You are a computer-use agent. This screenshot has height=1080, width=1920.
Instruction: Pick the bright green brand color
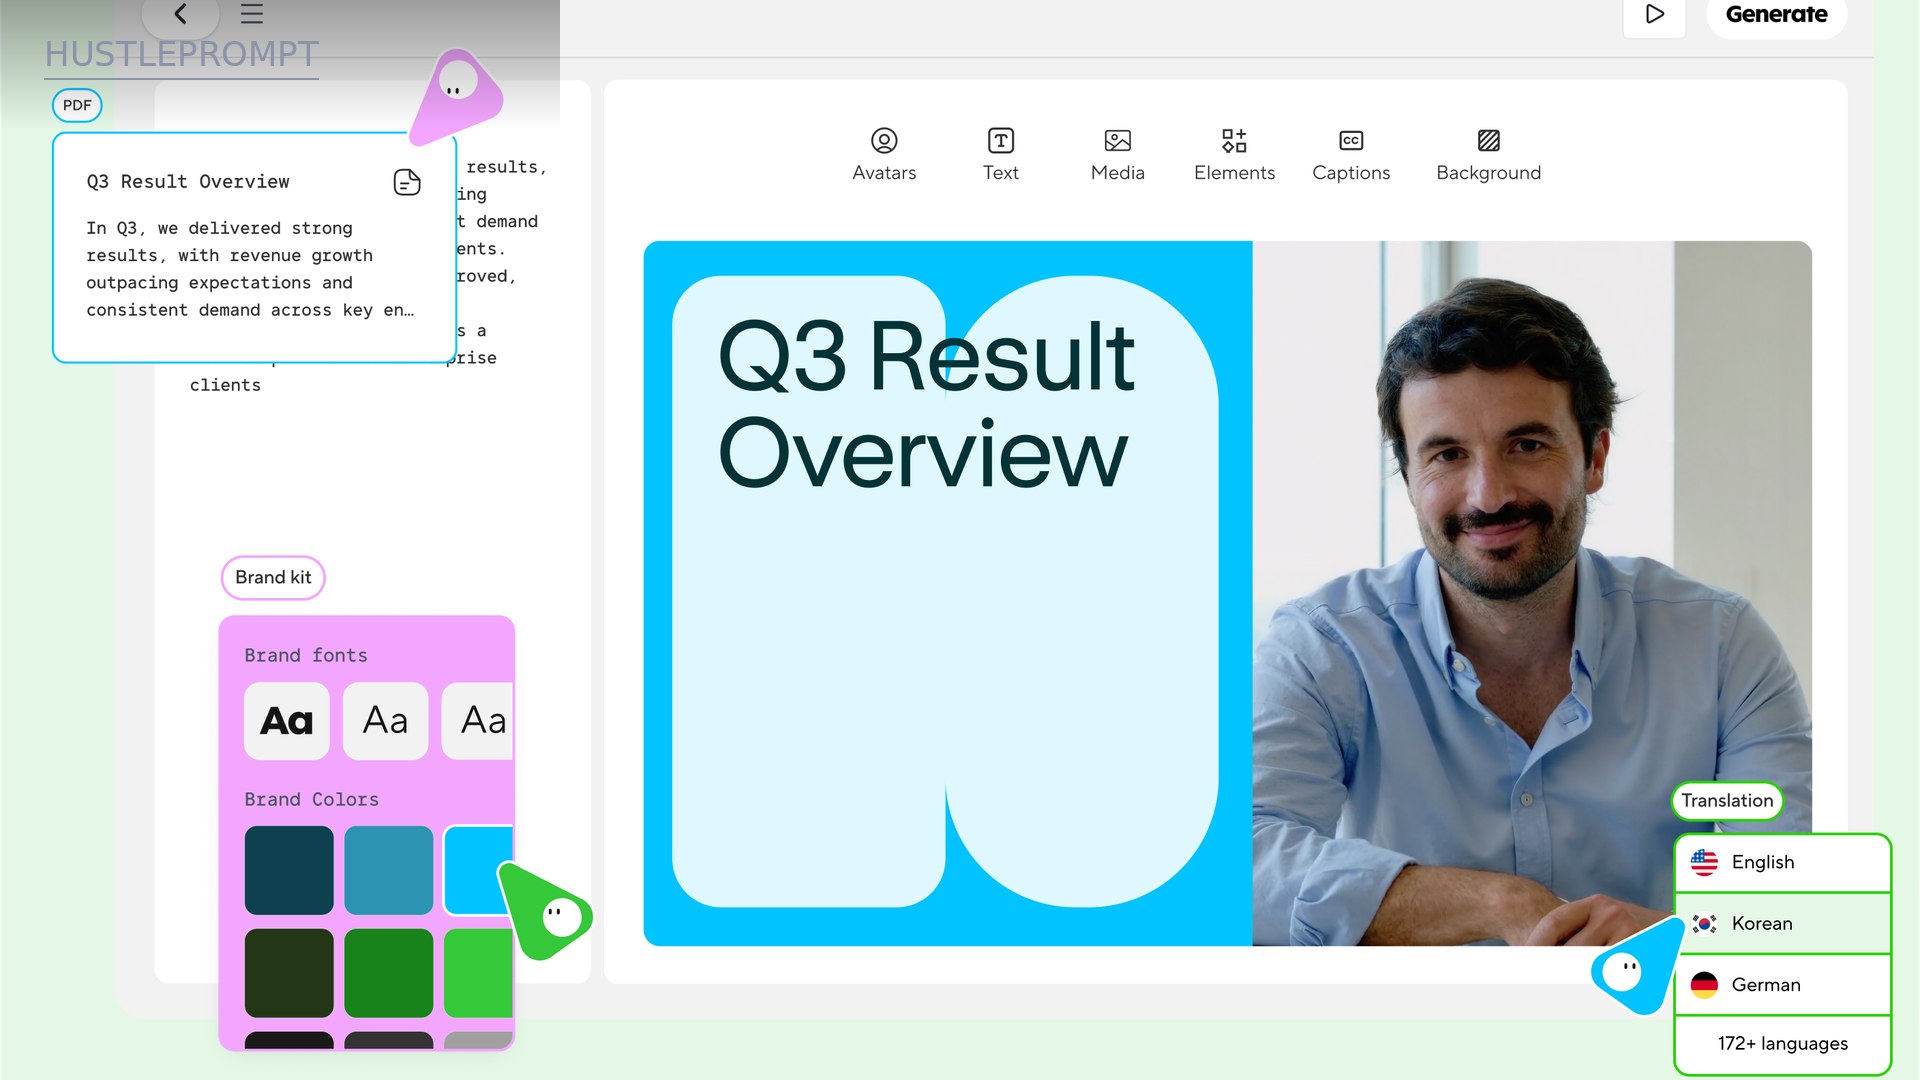[x=478, y=973]
